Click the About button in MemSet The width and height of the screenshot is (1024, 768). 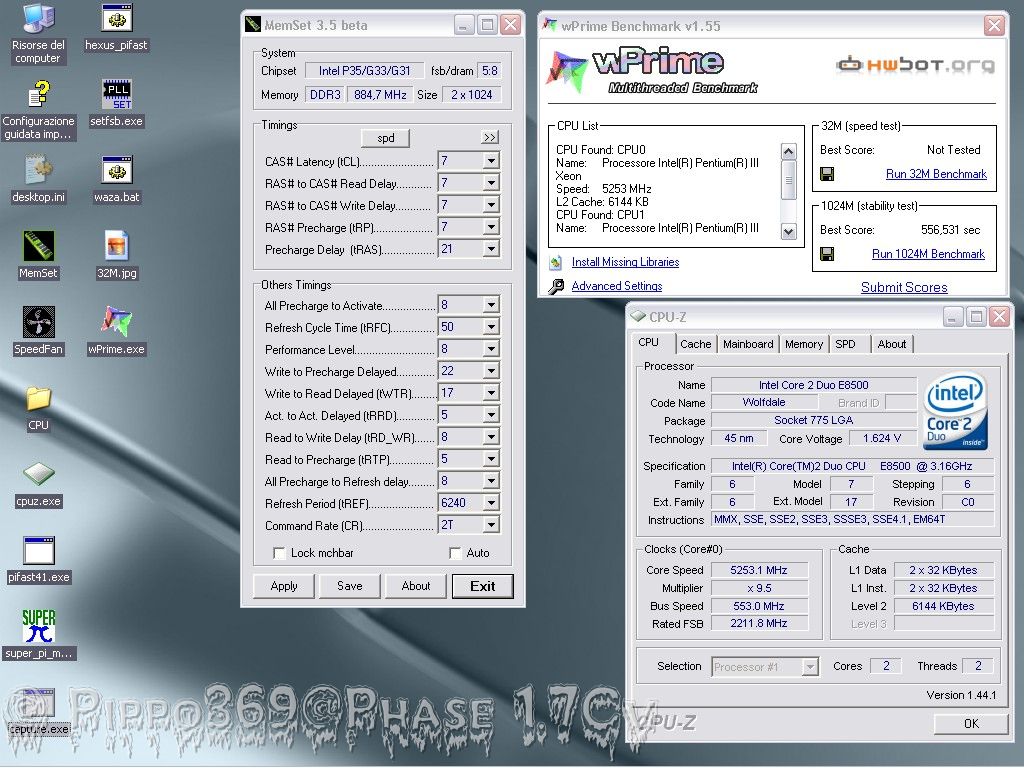[416, 586]
